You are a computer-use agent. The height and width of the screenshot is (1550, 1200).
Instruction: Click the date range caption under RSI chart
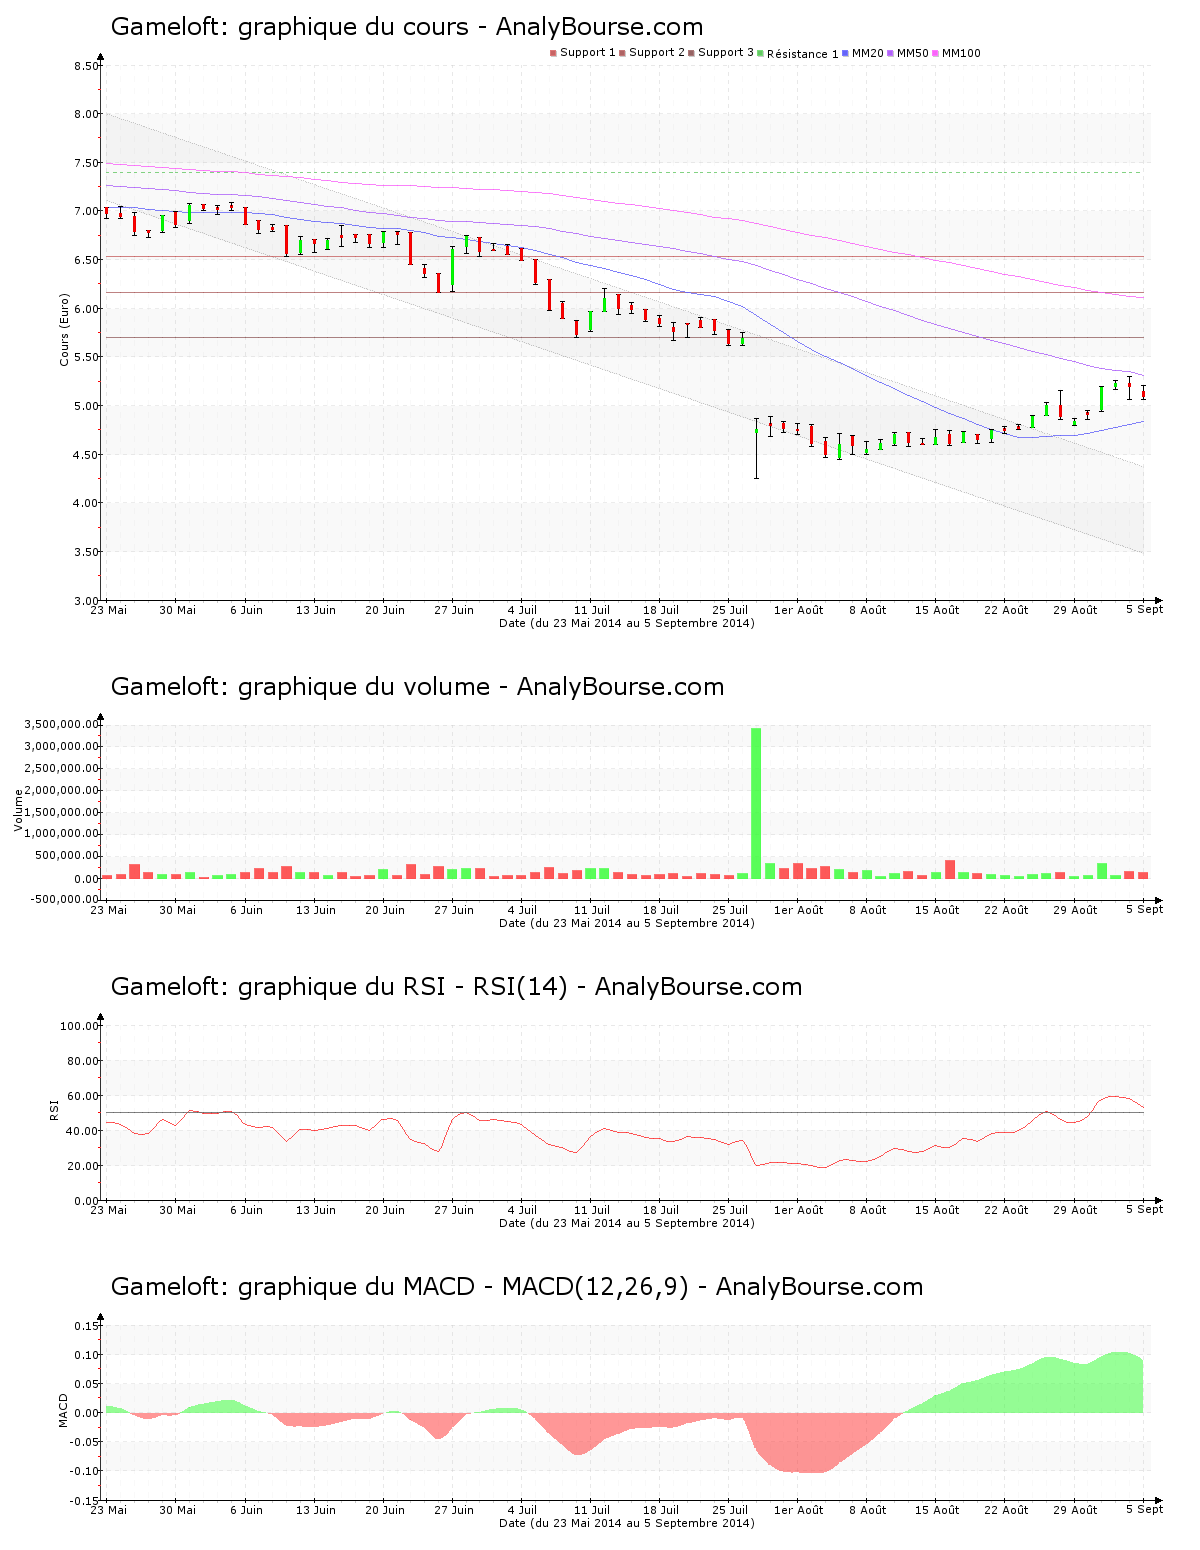tap(627, 1223)
